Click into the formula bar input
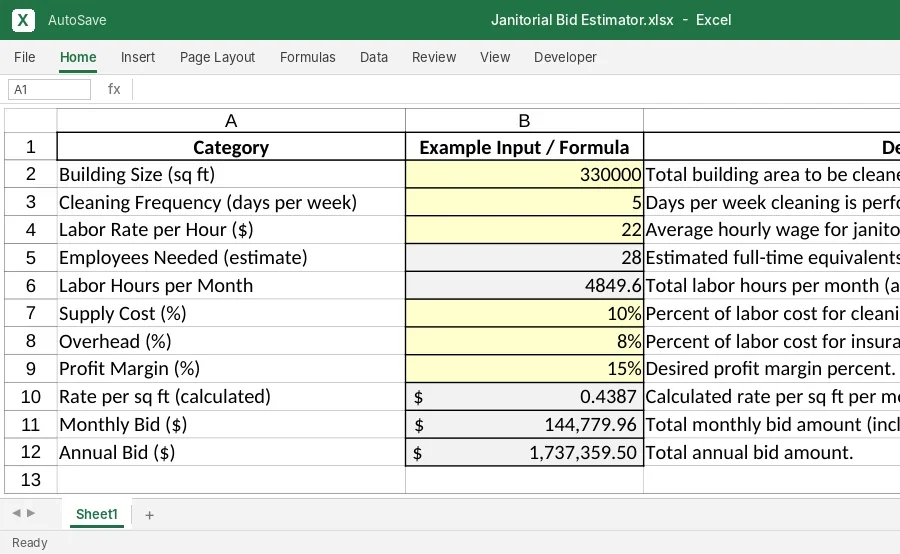 [x=516, y=90]
